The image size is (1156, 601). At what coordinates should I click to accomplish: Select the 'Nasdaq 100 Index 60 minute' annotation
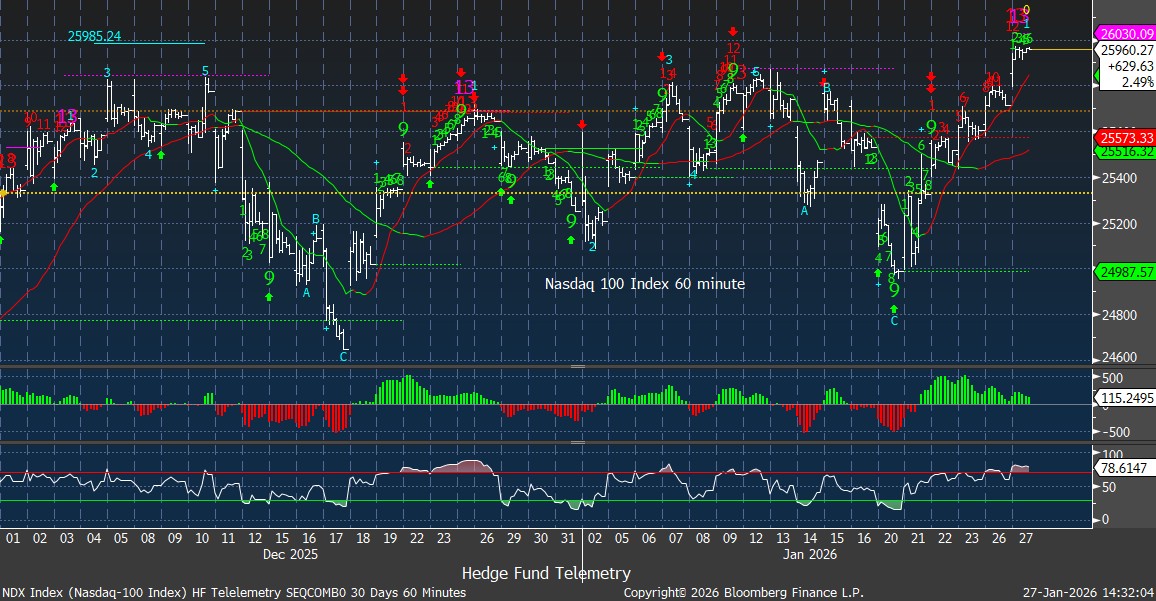[x=644, y=284]
